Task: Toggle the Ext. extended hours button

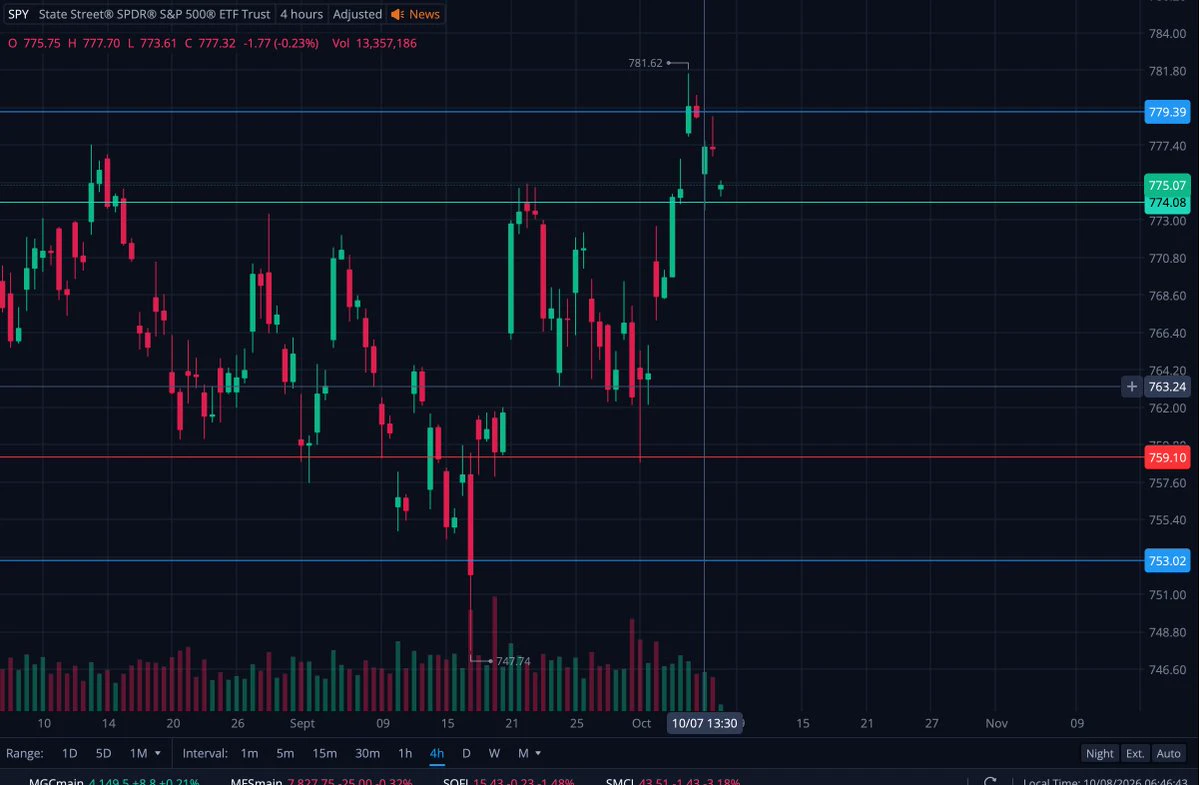Action: tap(1135, 754)
